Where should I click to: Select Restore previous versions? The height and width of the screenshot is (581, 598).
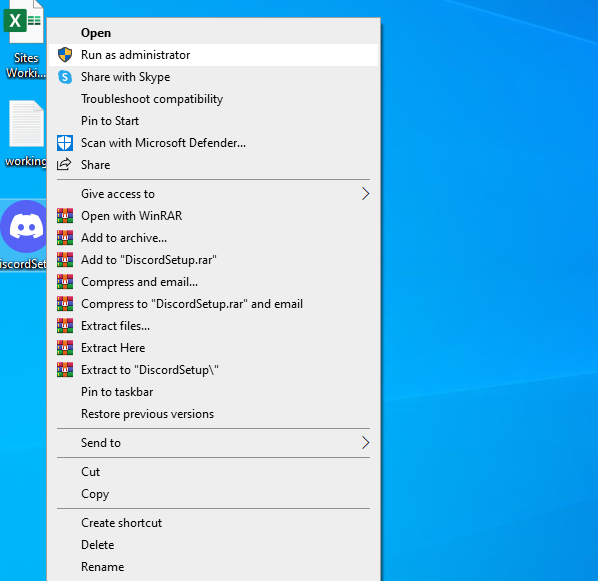[214, 414]
